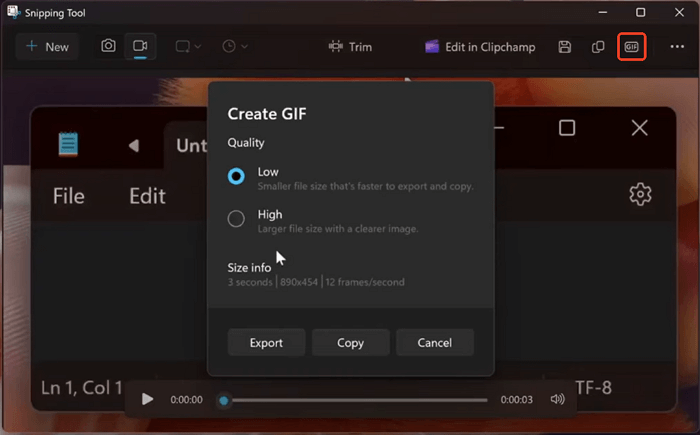Mute the video volume speaker icon

click(558, 399)
